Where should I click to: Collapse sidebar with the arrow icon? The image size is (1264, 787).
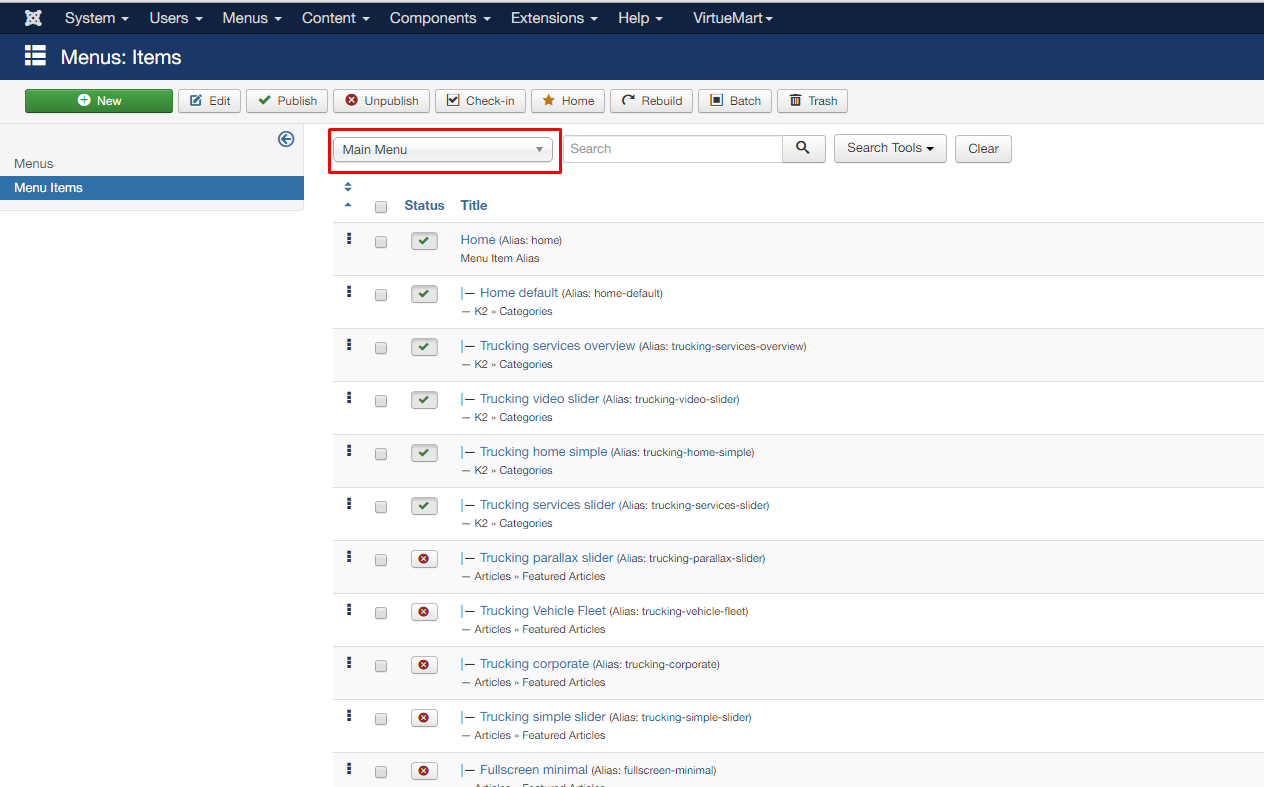pos(286,139)
